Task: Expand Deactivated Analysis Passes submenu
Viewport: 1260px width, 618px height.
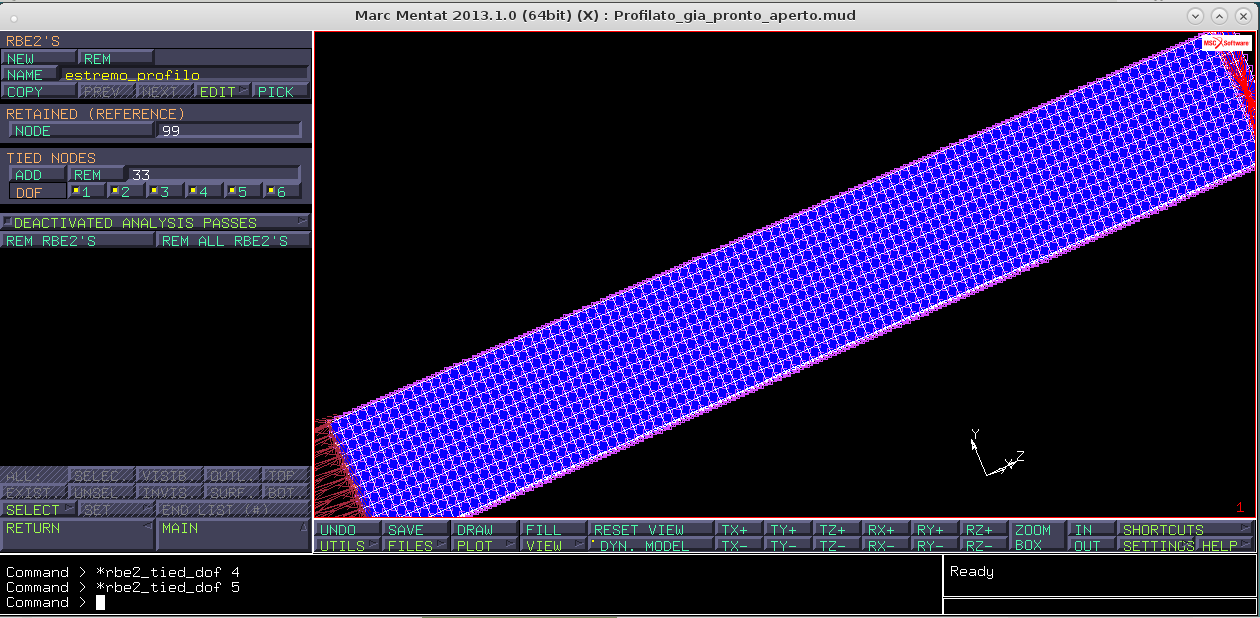Action: coord(155,223)
